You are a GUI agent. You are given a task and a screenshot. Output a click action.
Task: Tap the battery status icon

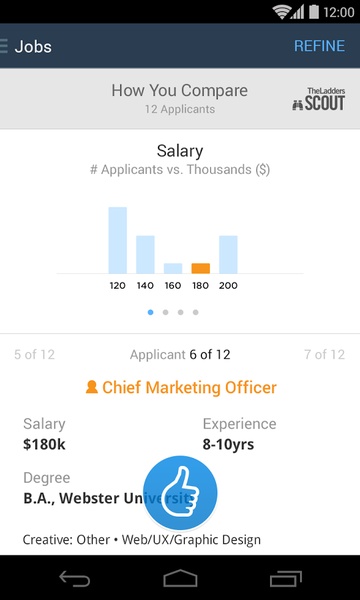click(314, 12)
